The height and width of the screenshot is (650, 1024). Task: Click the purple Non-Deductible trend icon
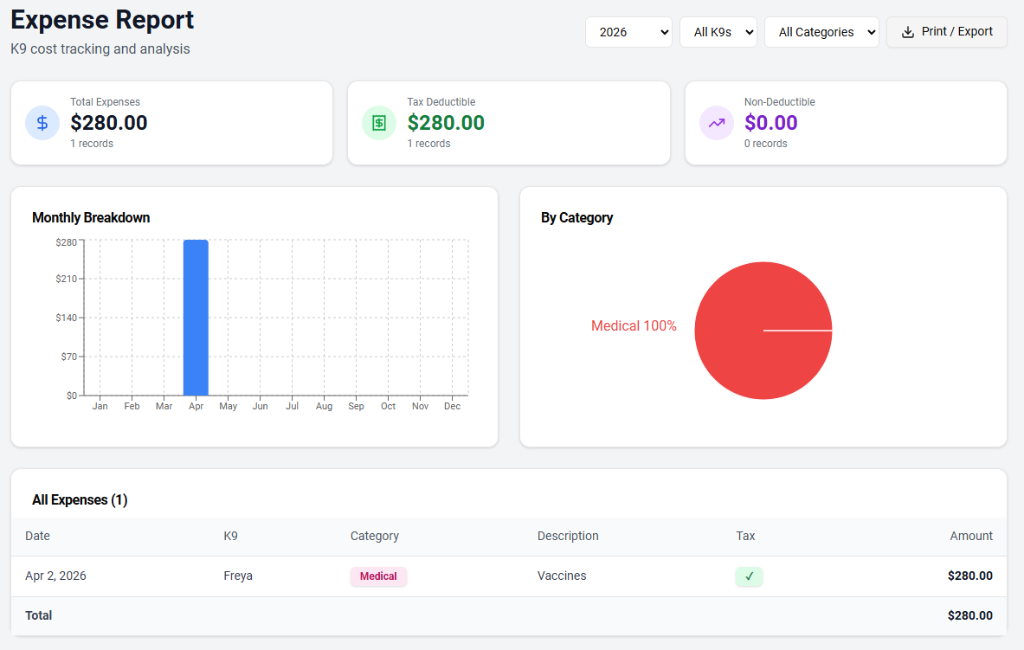(x=716, y=123)
